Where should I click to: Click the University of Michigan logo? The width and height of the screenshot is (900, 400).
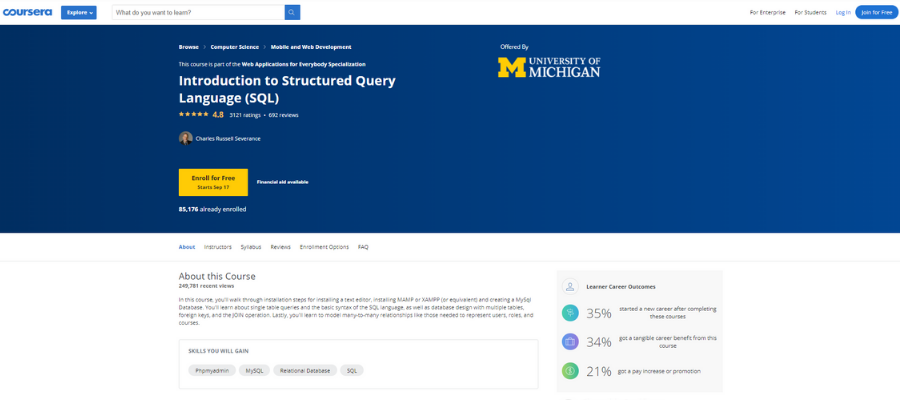click(549, 67)
